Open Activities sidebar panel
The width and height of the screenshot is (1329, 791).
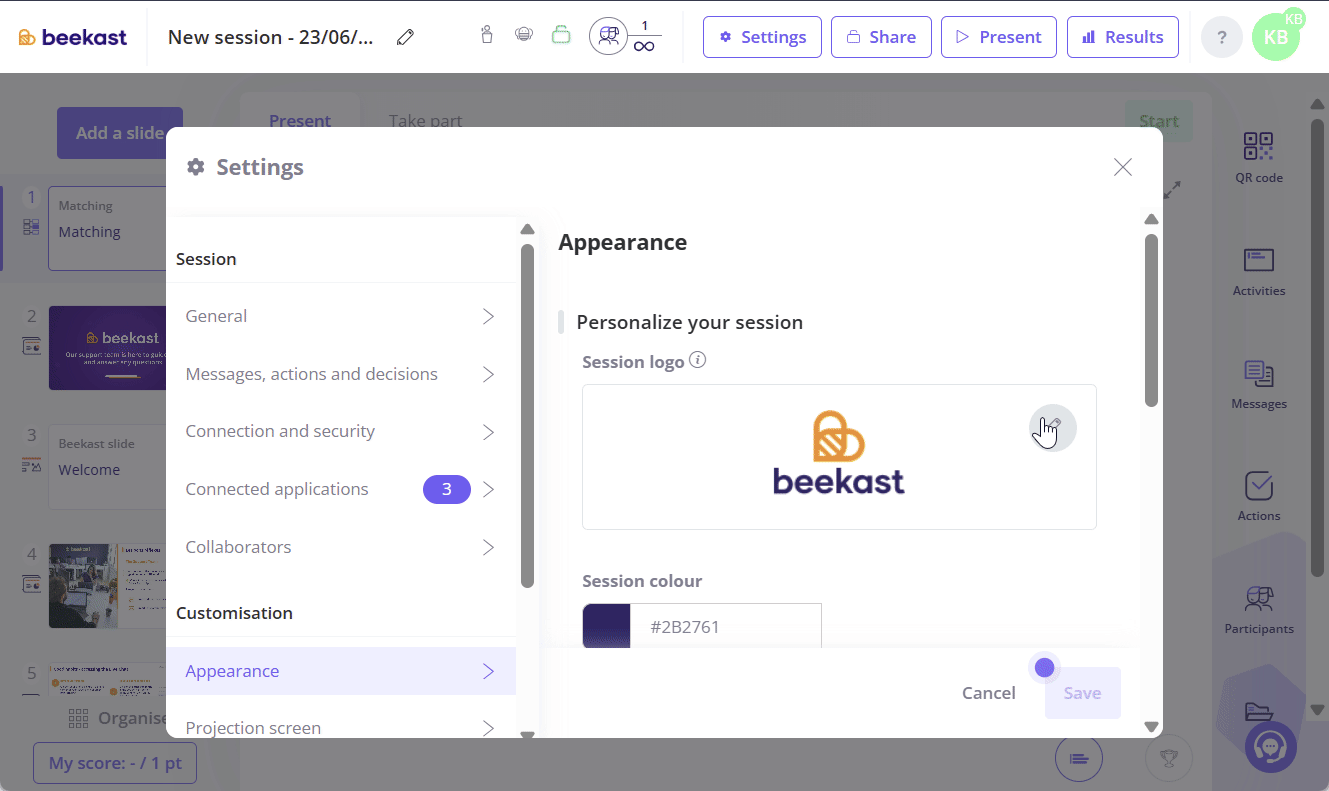click(1259, 272)
